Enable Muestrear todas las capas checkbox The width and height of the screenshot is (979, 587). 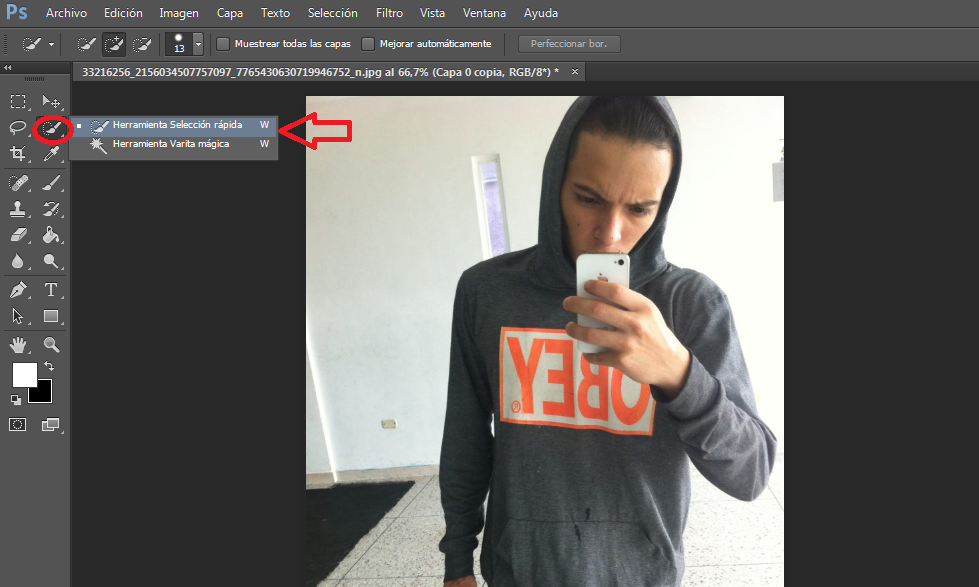tap(223, 44)
